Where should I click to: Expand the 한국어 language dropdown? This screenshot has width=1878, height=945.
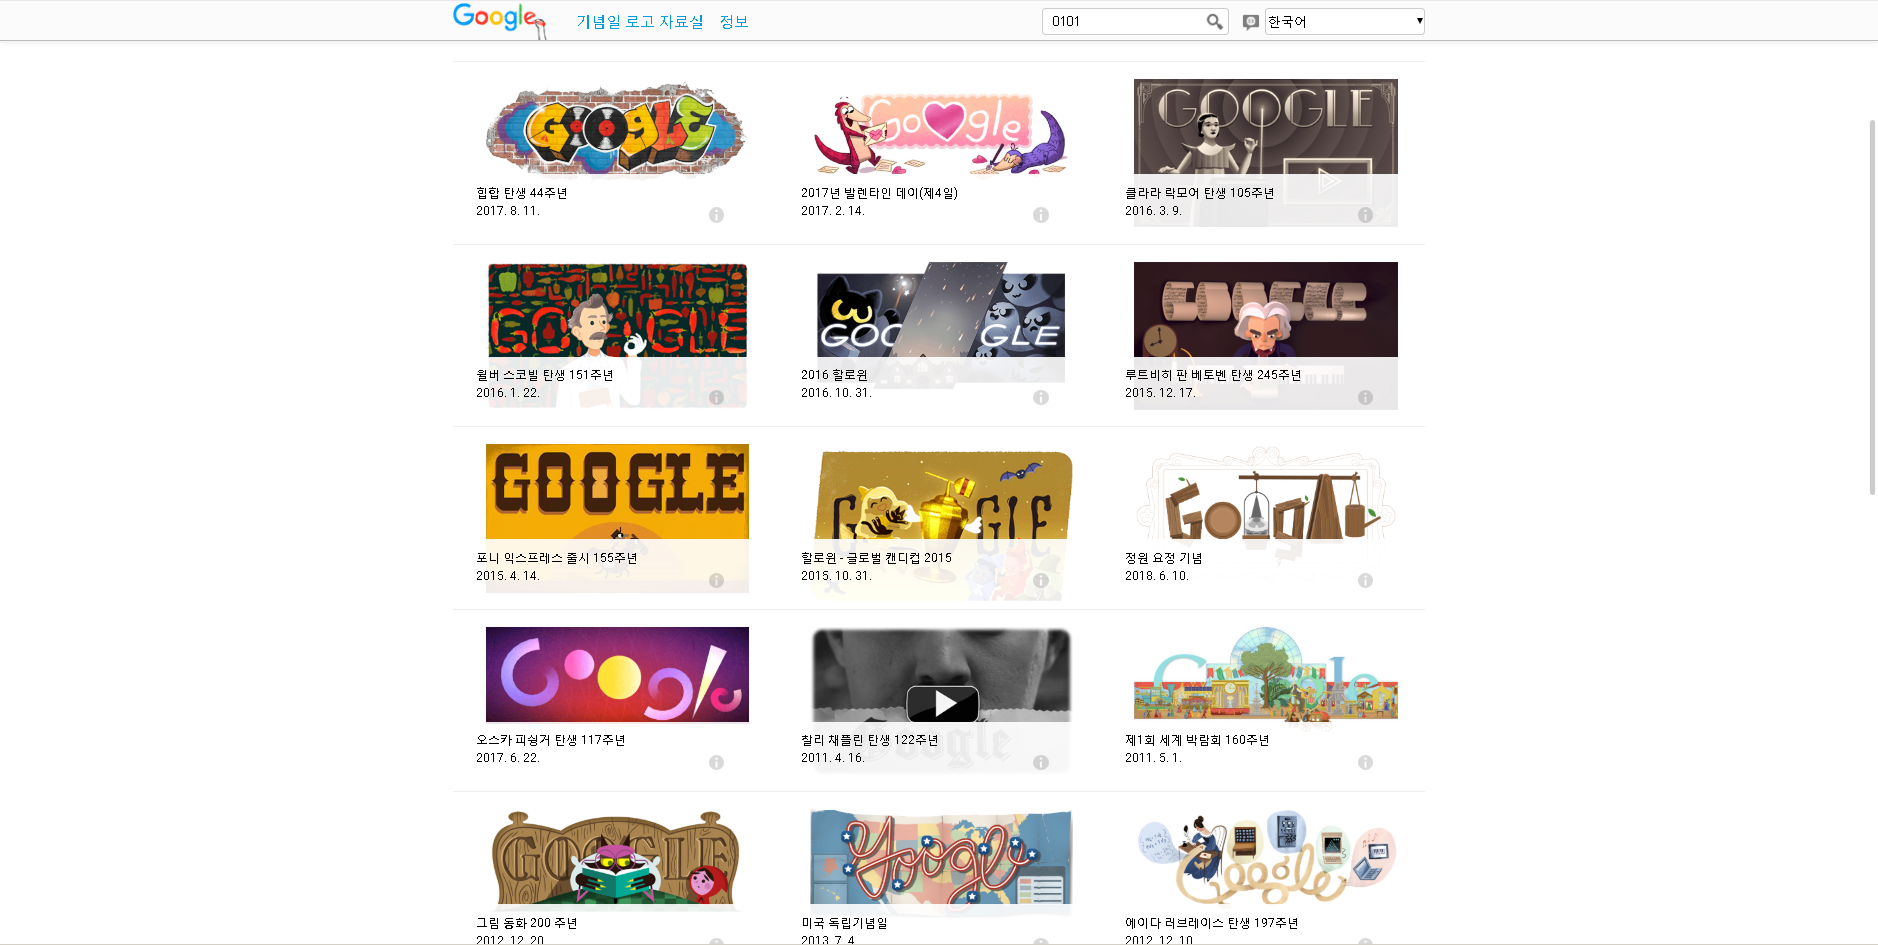[x=1344, y=21]
